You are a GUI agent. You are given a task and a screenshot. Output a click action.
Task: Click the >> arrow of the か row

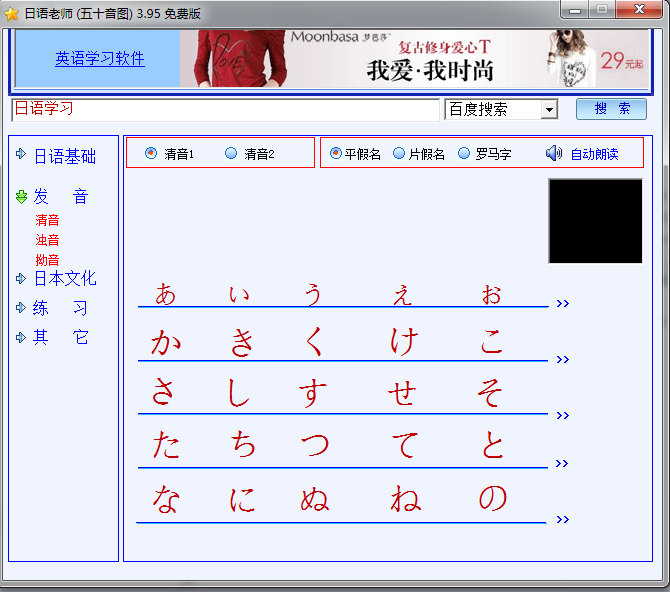[562, 359]
